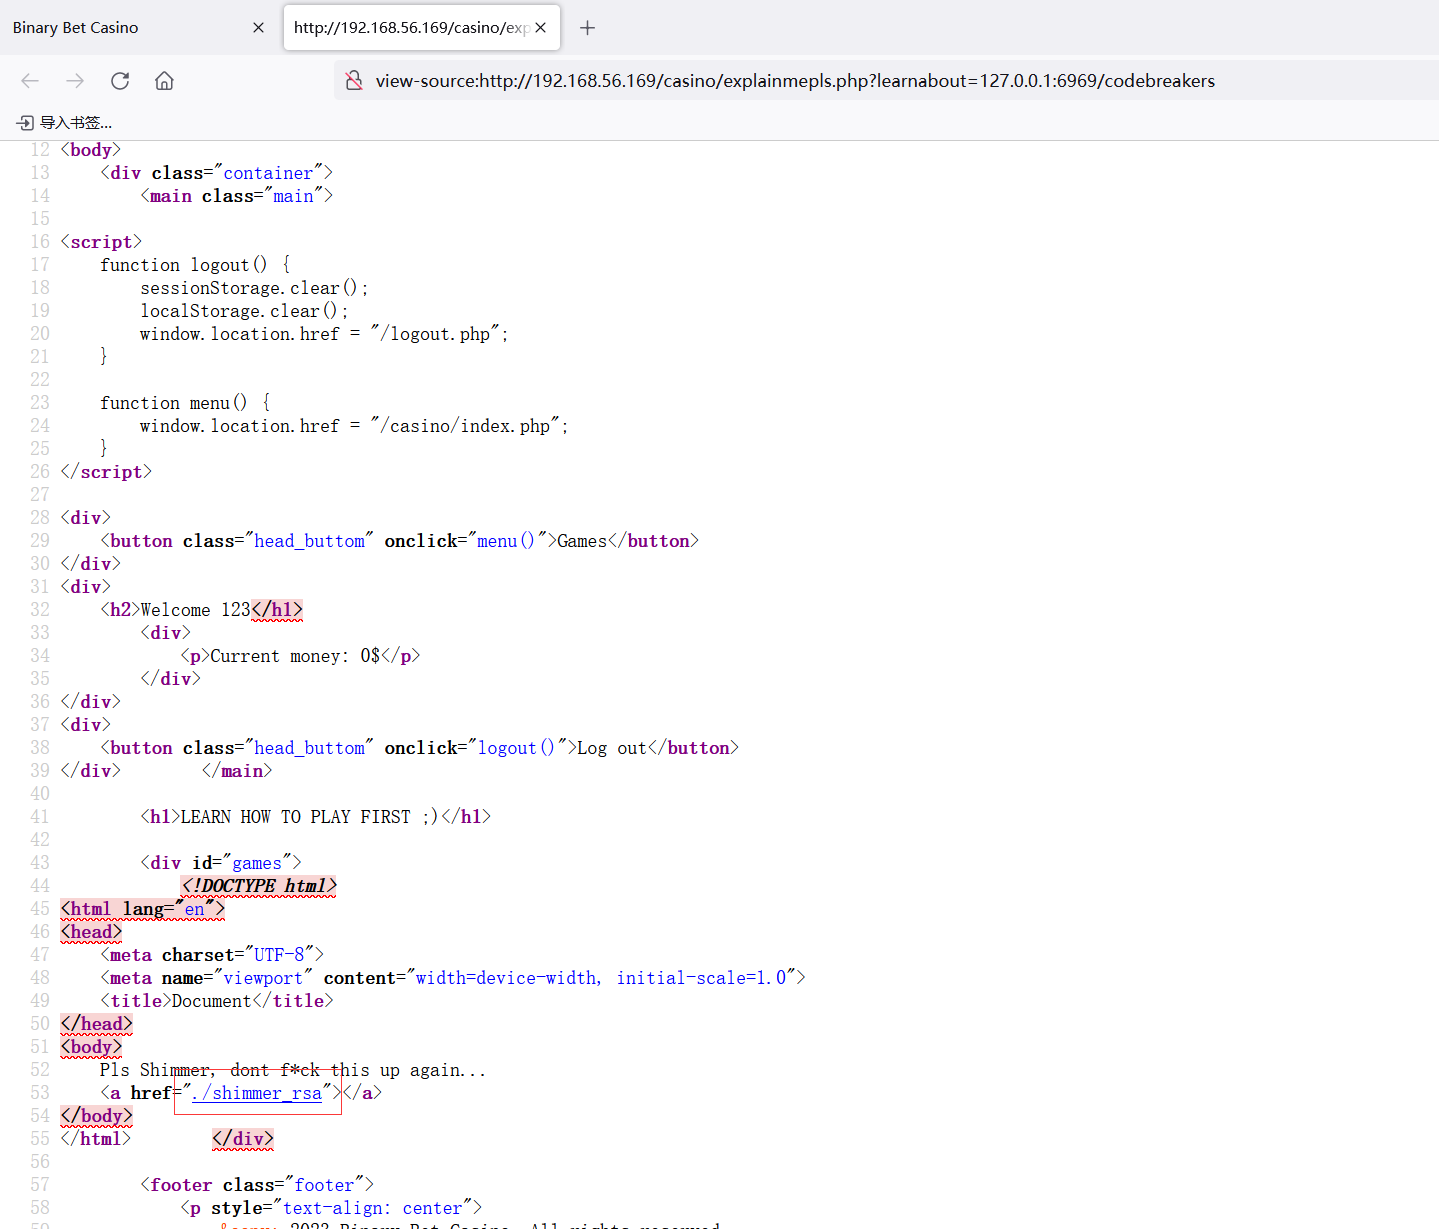Click the 'menu()' onclick value
The image size is (1439, 1229).
coord(506,541)
